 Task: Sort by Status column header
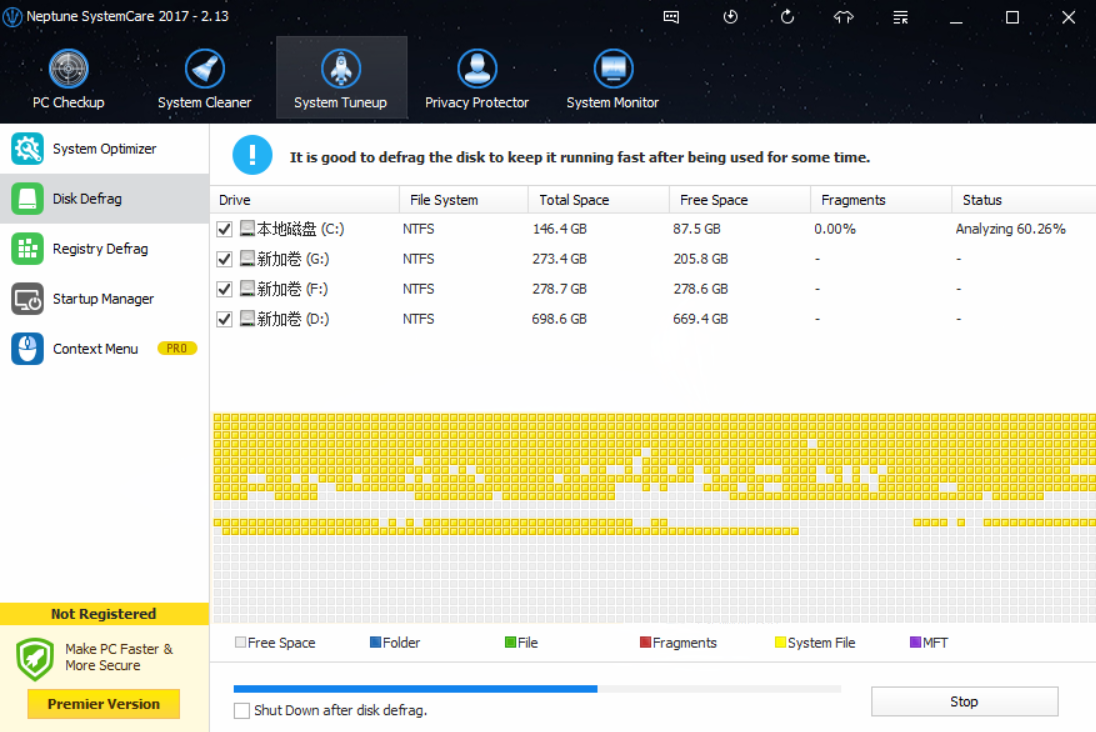point(1024,200)
